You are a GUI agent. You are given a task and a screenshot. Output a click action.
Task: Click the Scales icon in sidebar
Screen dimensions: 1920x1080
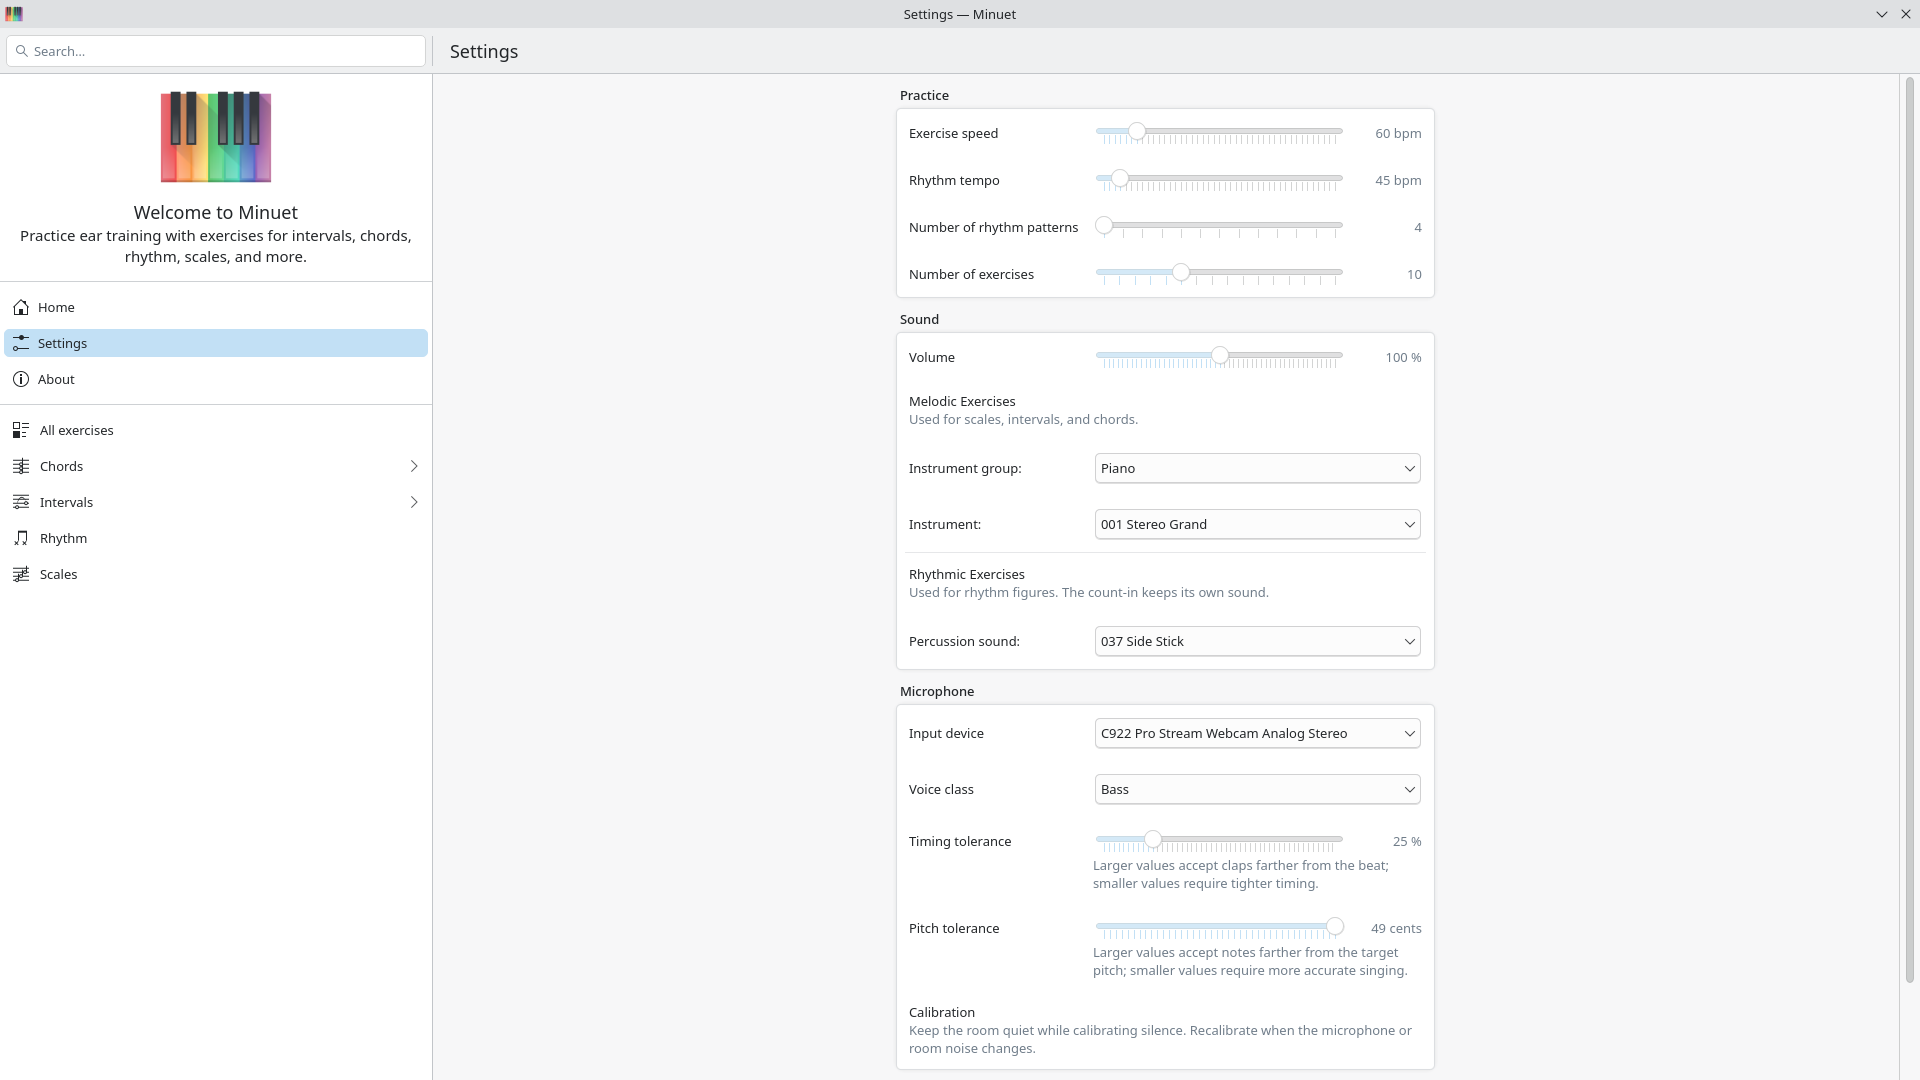pos(21,574)
